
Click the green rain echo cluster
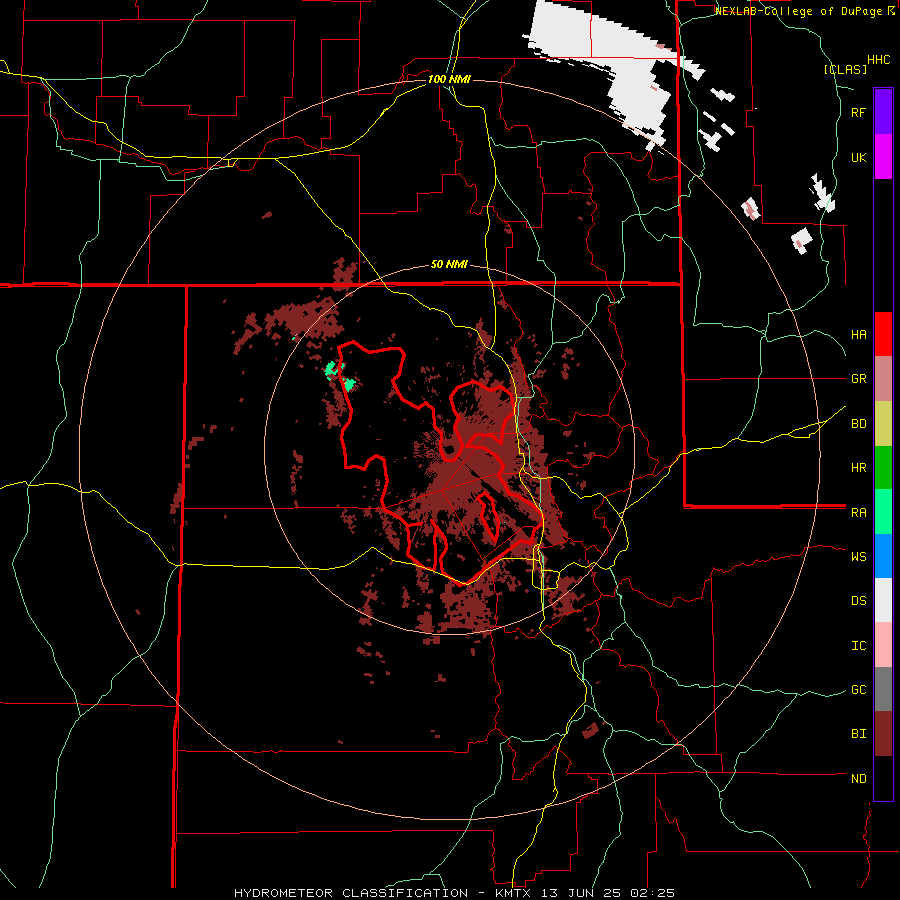coord(339,375)
